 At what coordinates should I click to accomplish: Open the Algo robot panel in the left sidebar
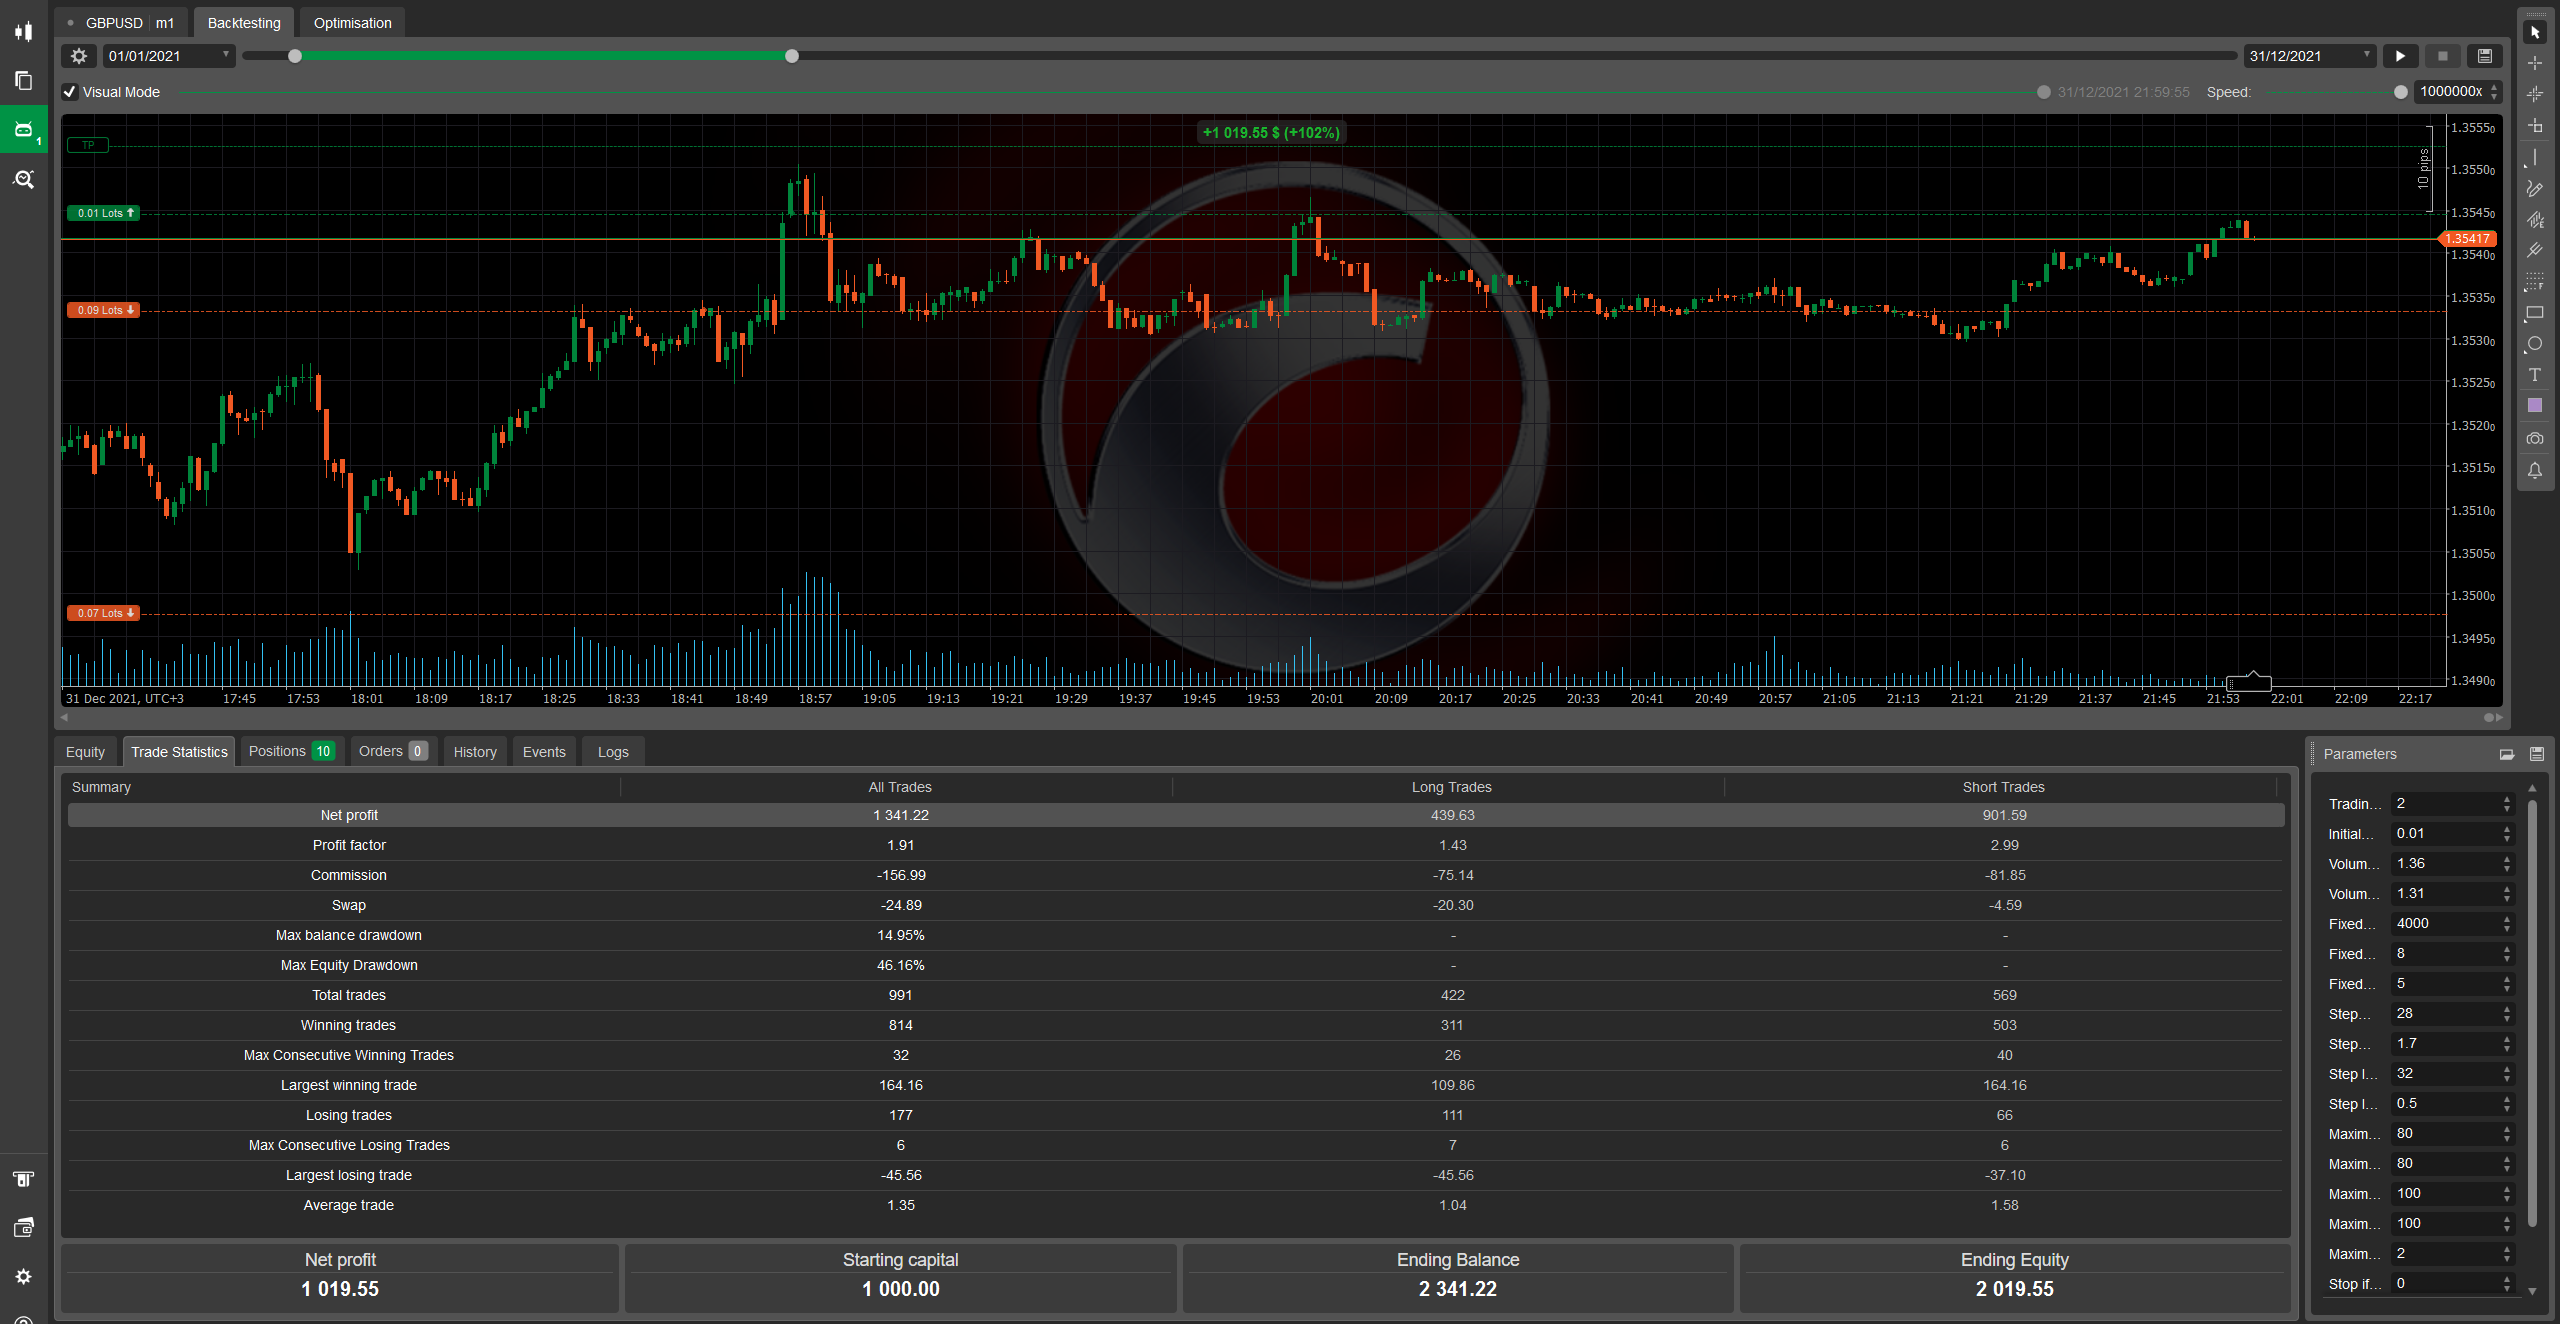[23, 129]
